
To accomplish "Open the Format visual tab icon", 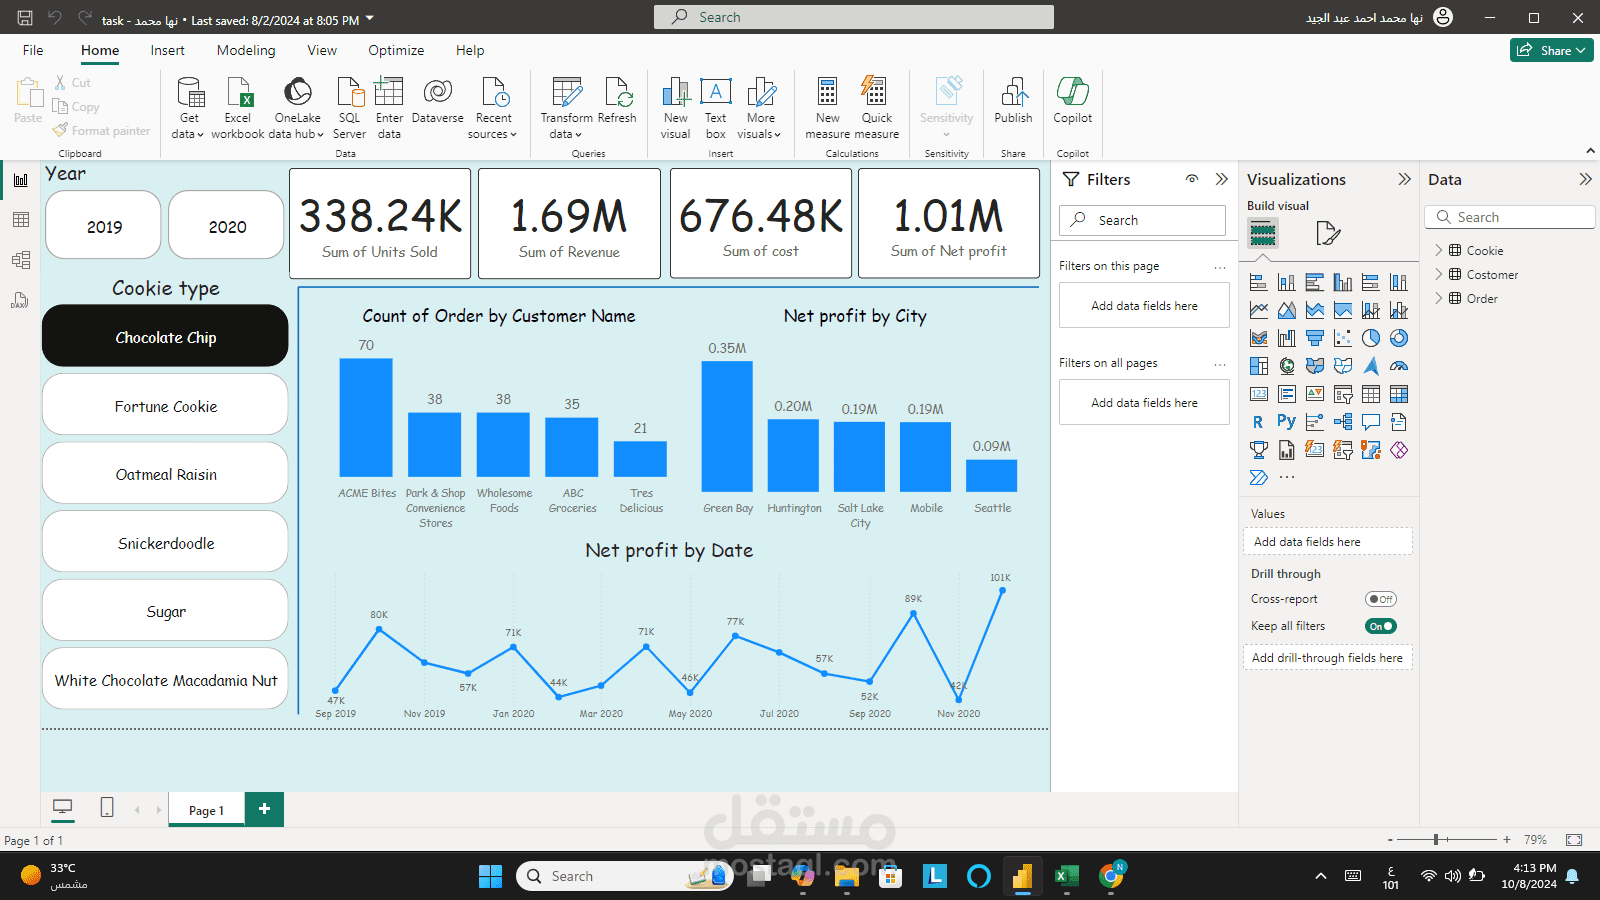I will pos(1328,234).
